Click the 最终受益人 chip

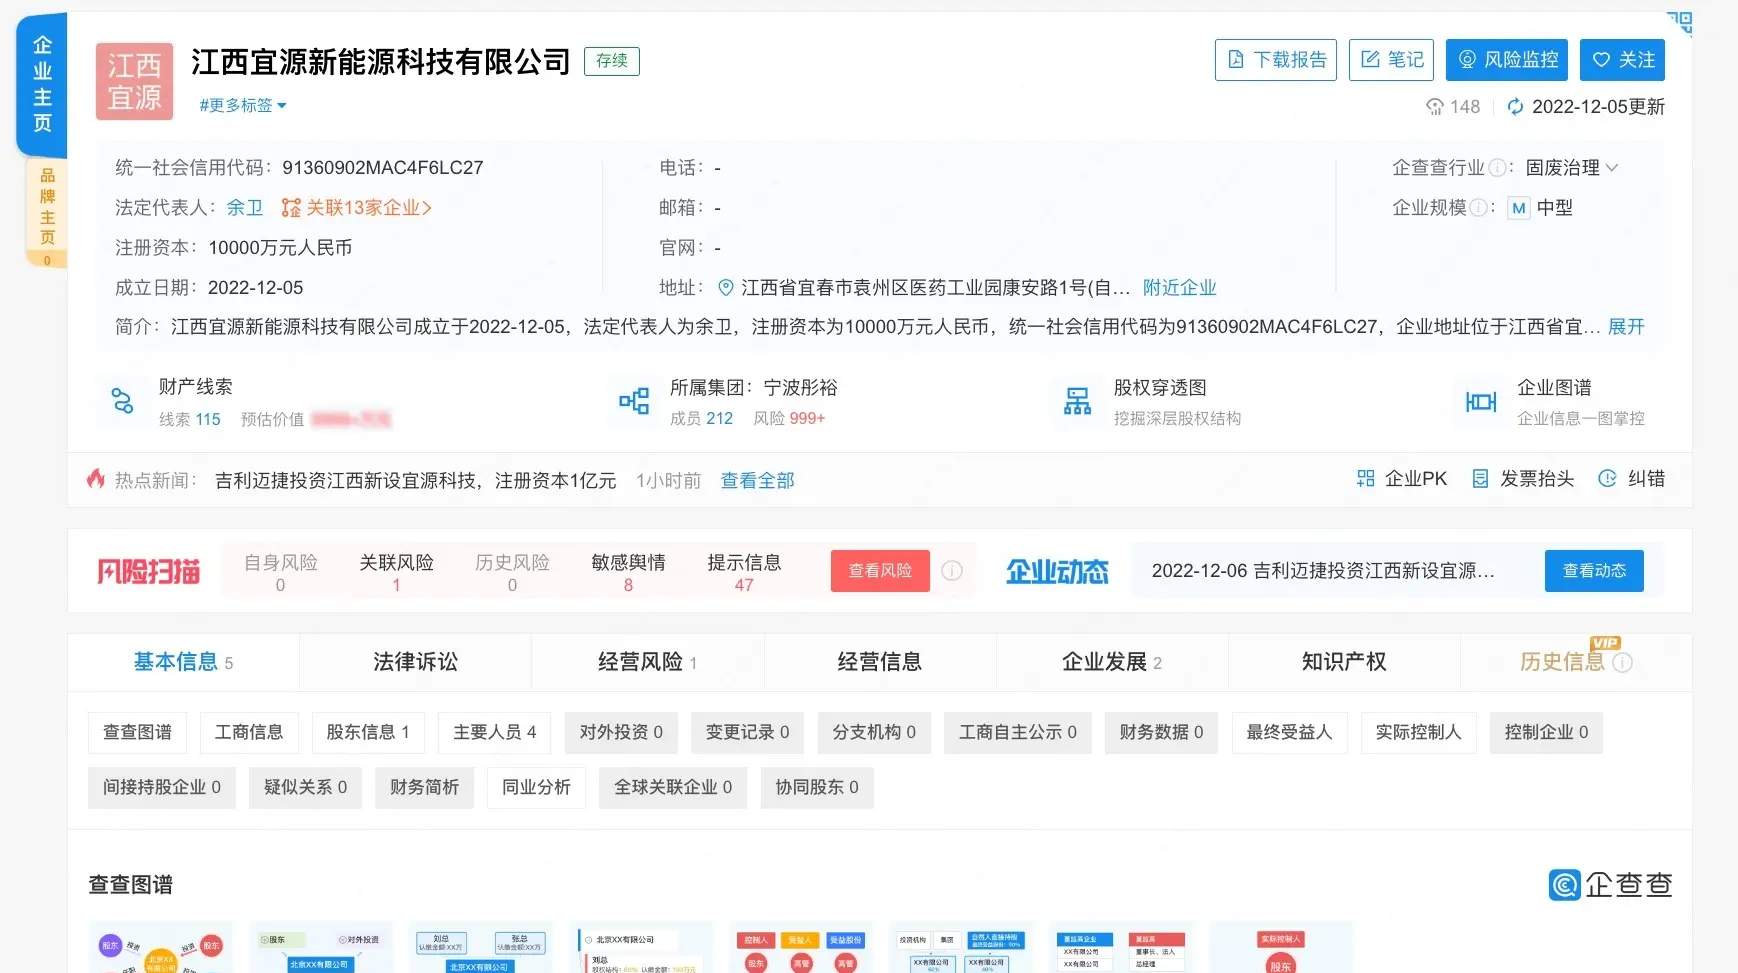pos(1290,733)
